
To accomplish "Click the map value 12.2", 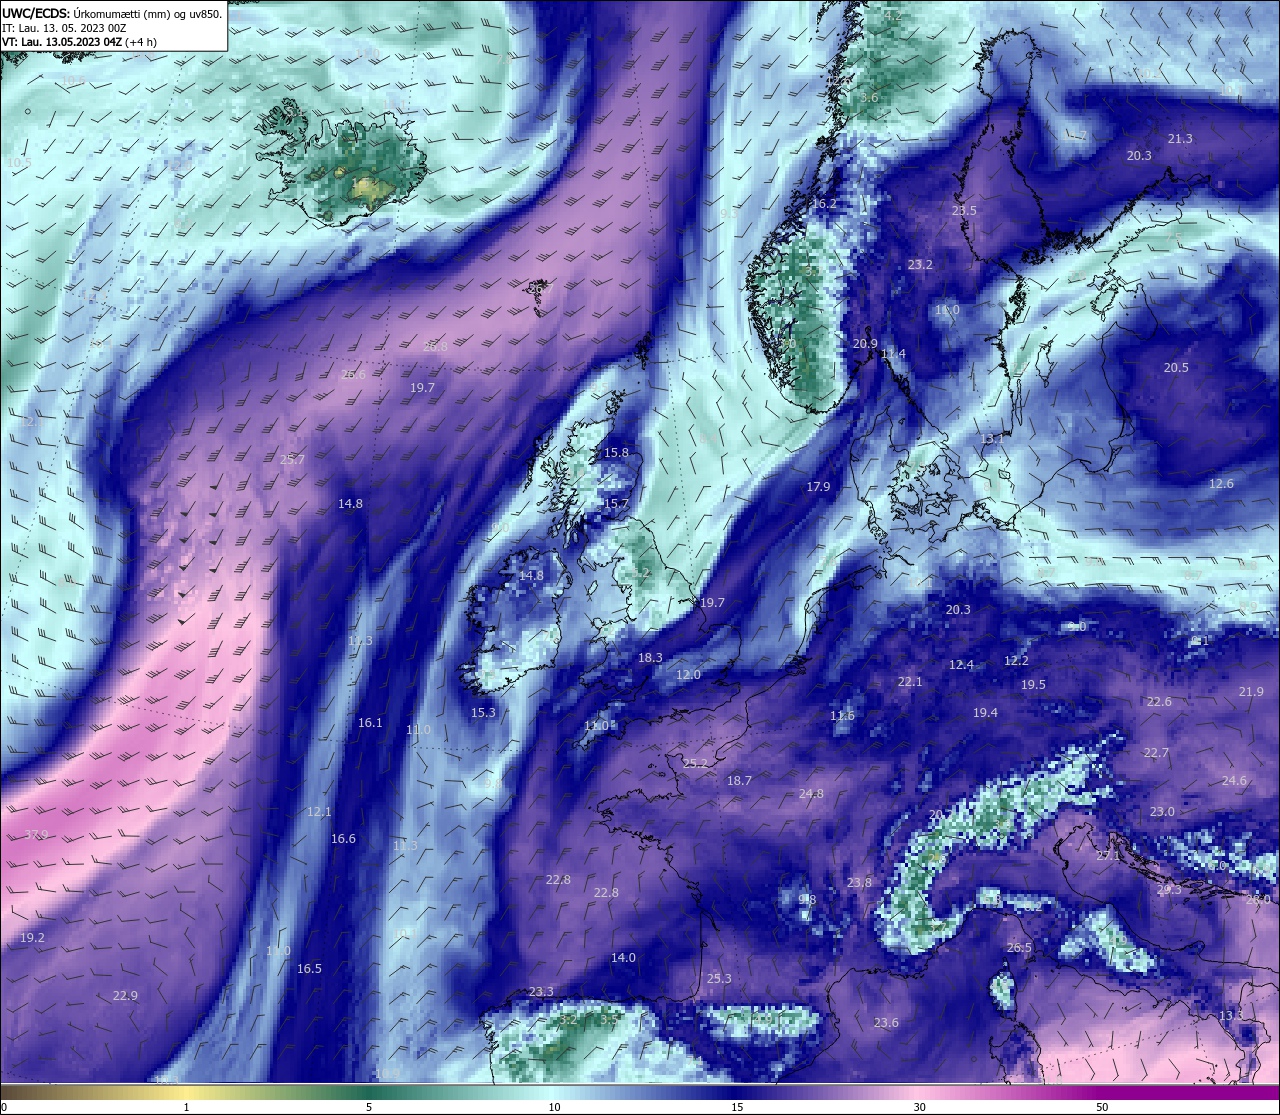I will 1016,661.
